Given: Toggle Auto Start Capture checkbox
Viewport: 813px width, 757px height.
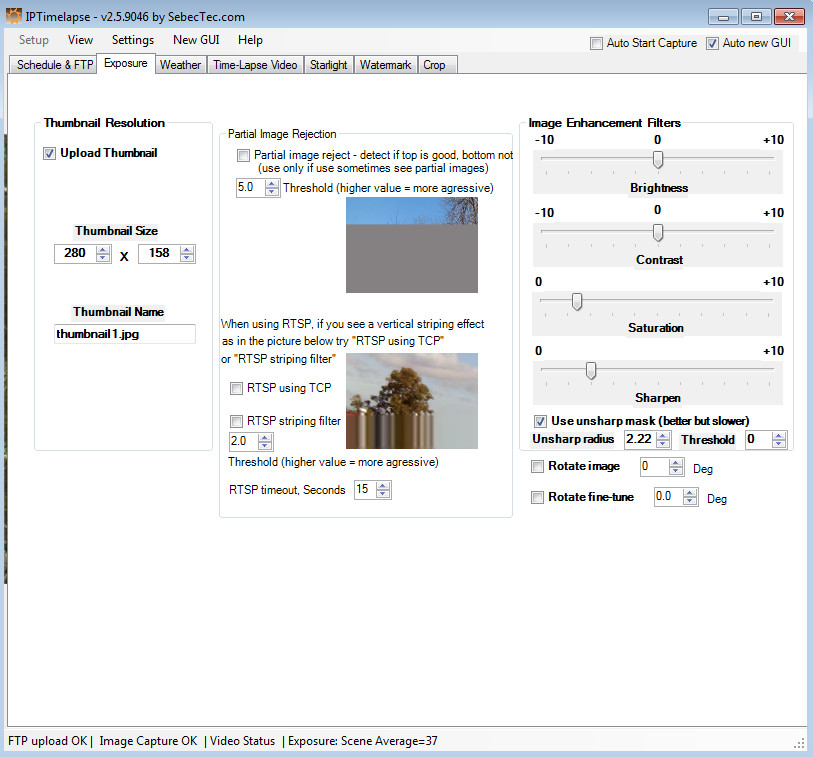Looking at the screenshot, I should tap(596, 43).
